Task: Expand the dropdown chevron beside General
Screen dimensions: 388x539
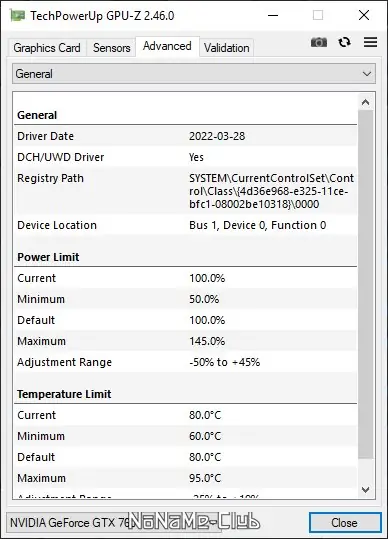Action: (367, 74)
